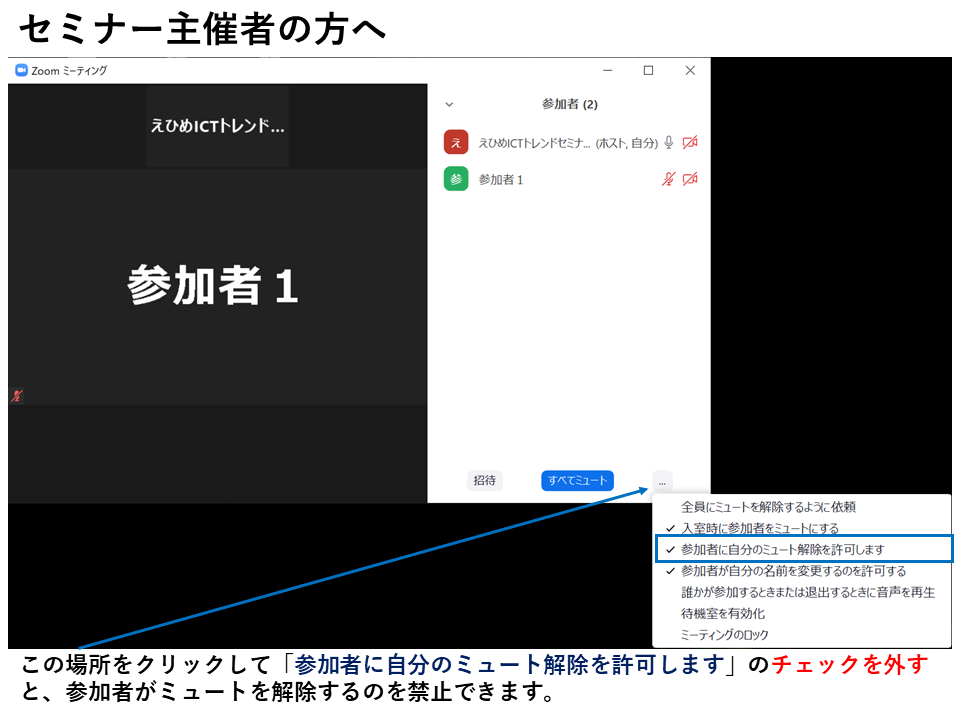Click the camera-off icon of 参加者 1
Viewport: 960px width, 720px height.
pos(690,179)
